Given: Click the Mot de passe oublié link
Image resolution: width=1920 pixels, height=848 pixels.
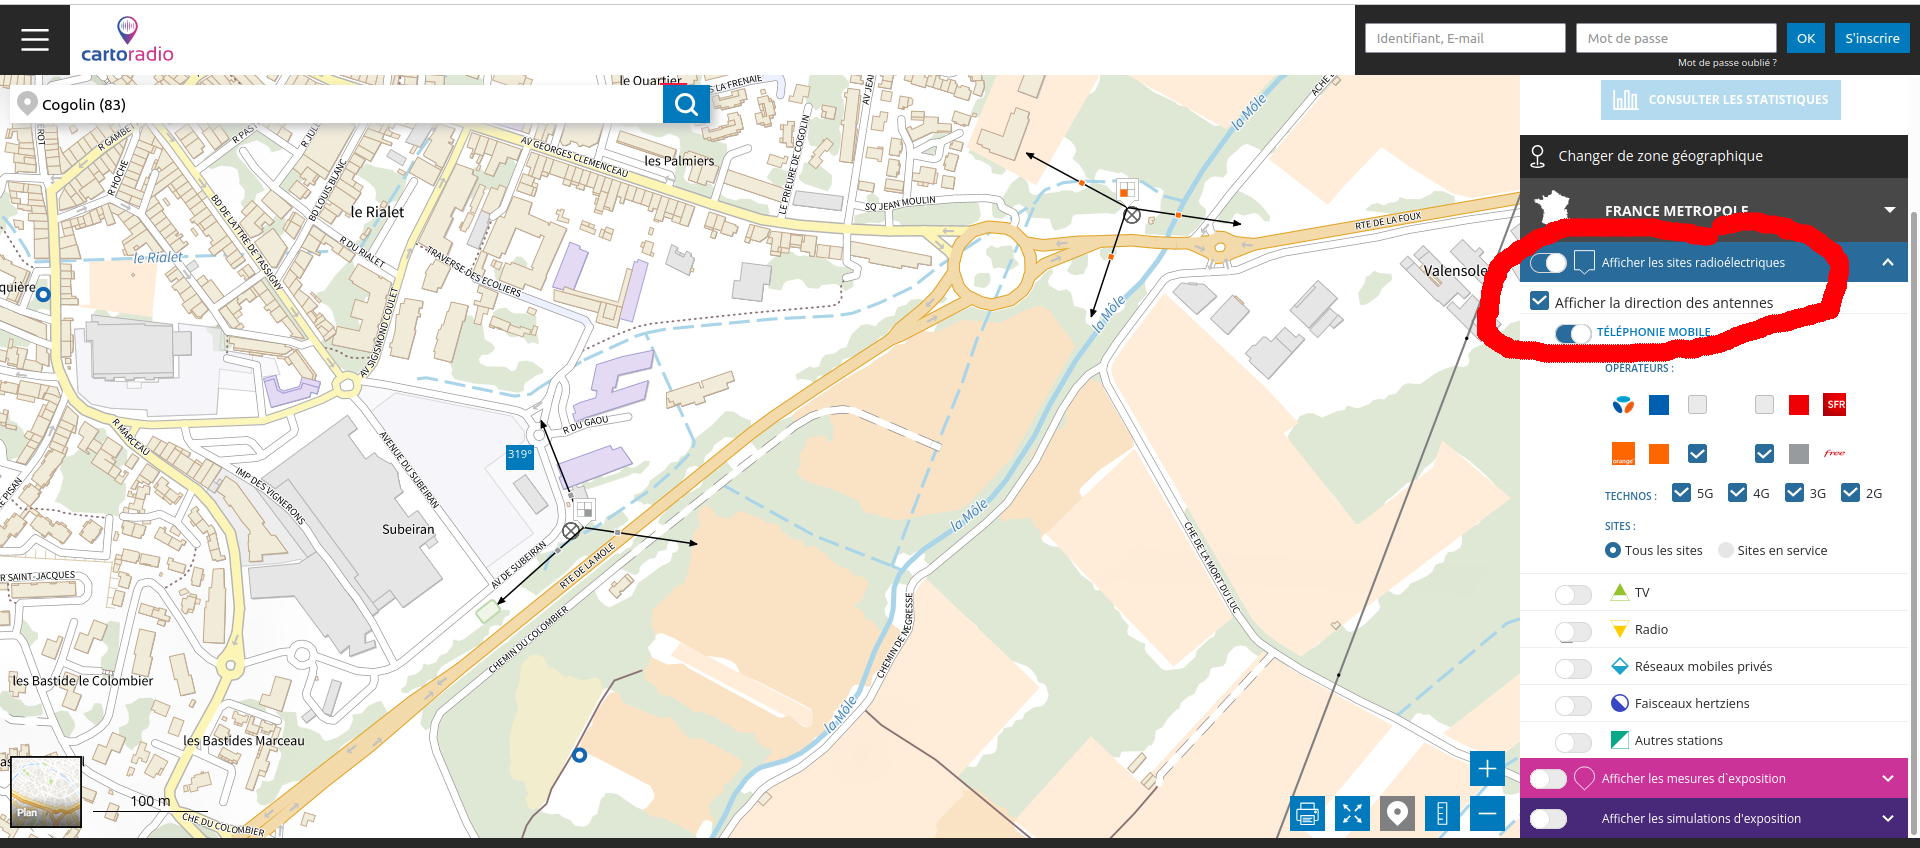Looking at the screenshot, I should point(1727,63).
